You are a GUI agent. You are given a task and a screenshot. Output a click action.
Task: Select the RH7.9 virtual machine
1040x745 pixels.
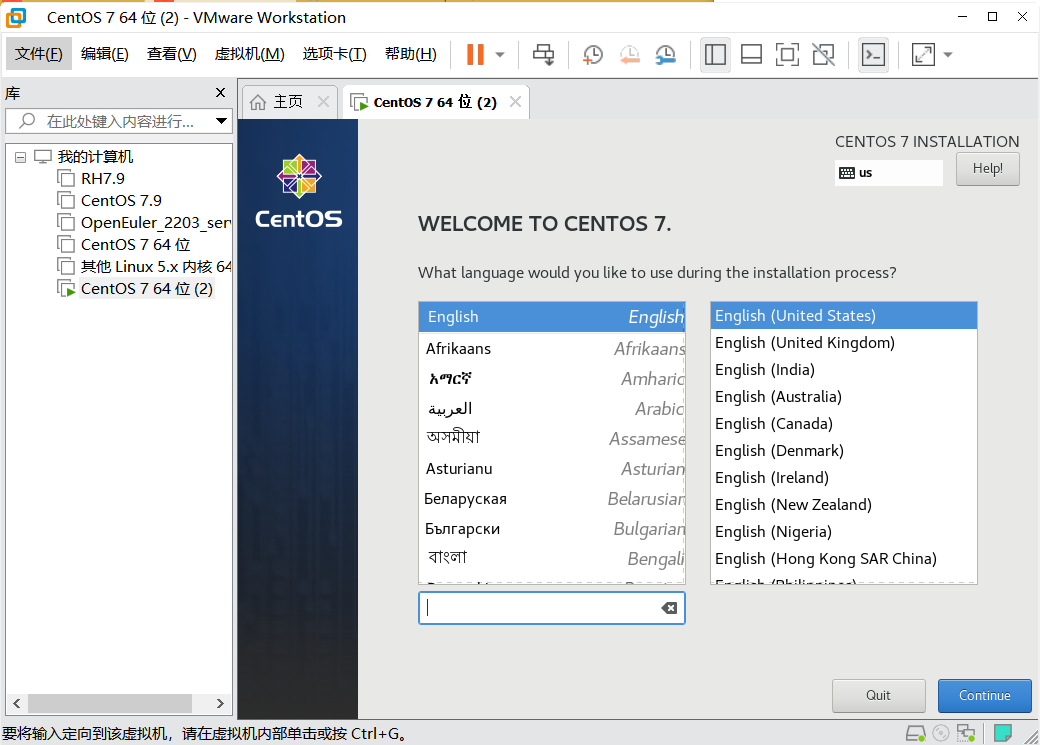(x=102, y=178)
